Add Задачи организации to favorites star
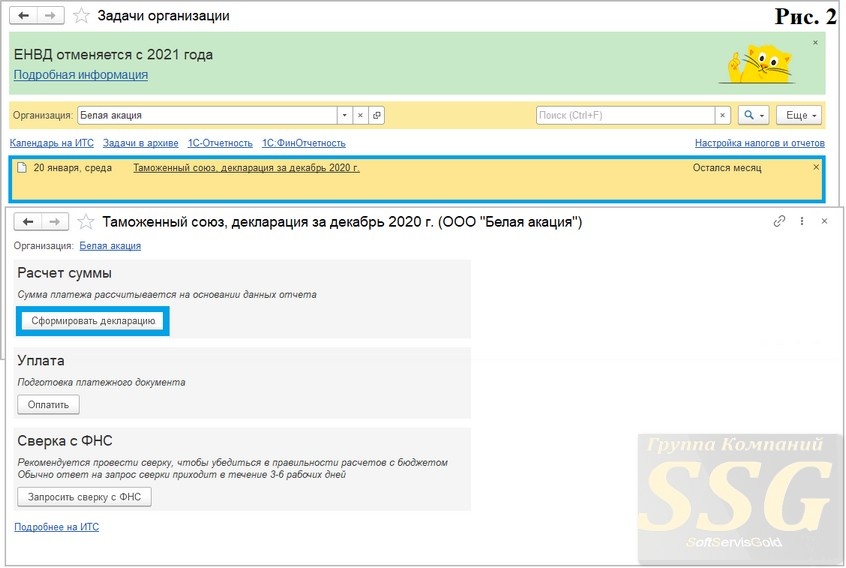846x568 pixels. (81, 16)
